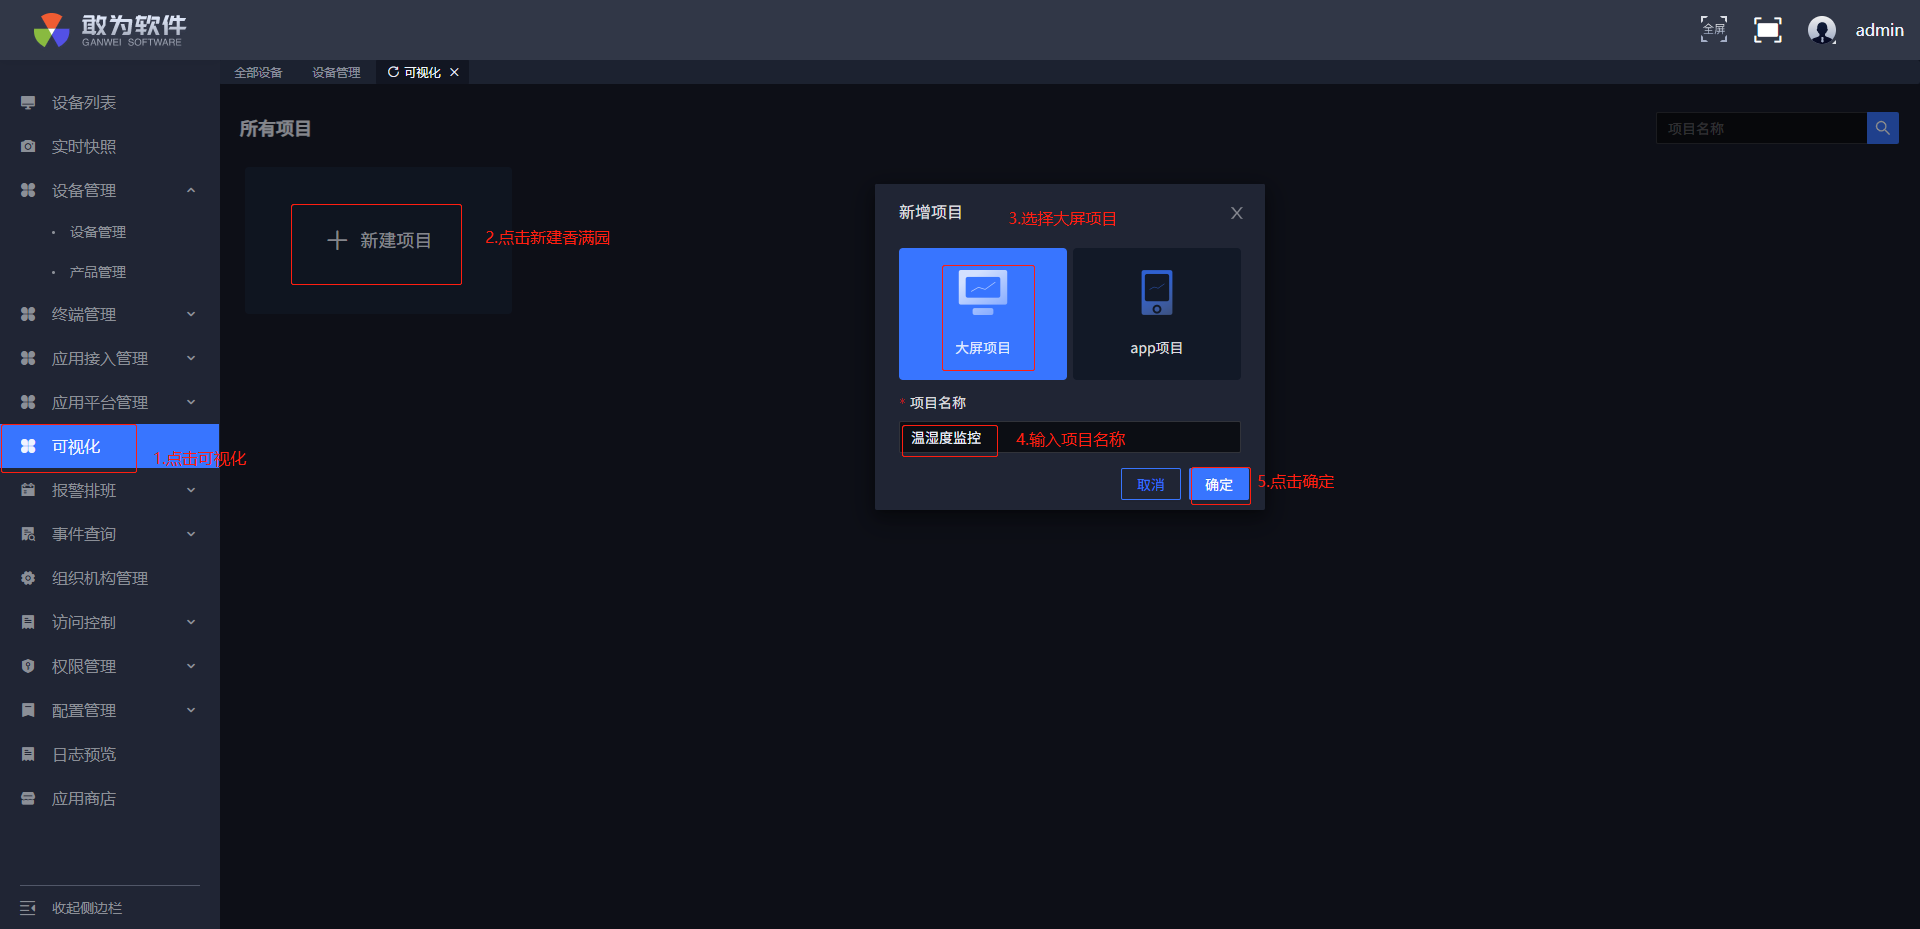Click the 报警排班 calendar icon
1920x929 pixels.
28,491
